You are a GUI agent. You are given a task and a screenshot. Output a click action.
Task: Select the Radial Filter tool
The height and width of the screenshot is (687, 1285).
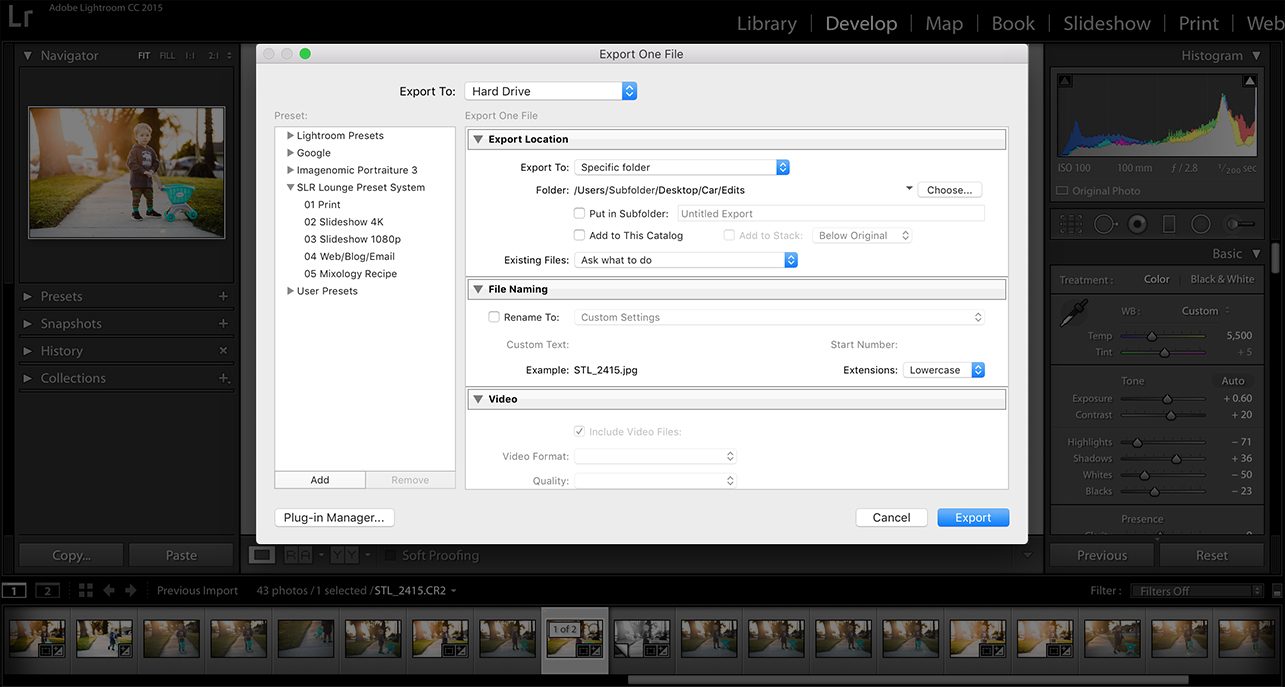pyautogui.click(x=1201, y=223)
